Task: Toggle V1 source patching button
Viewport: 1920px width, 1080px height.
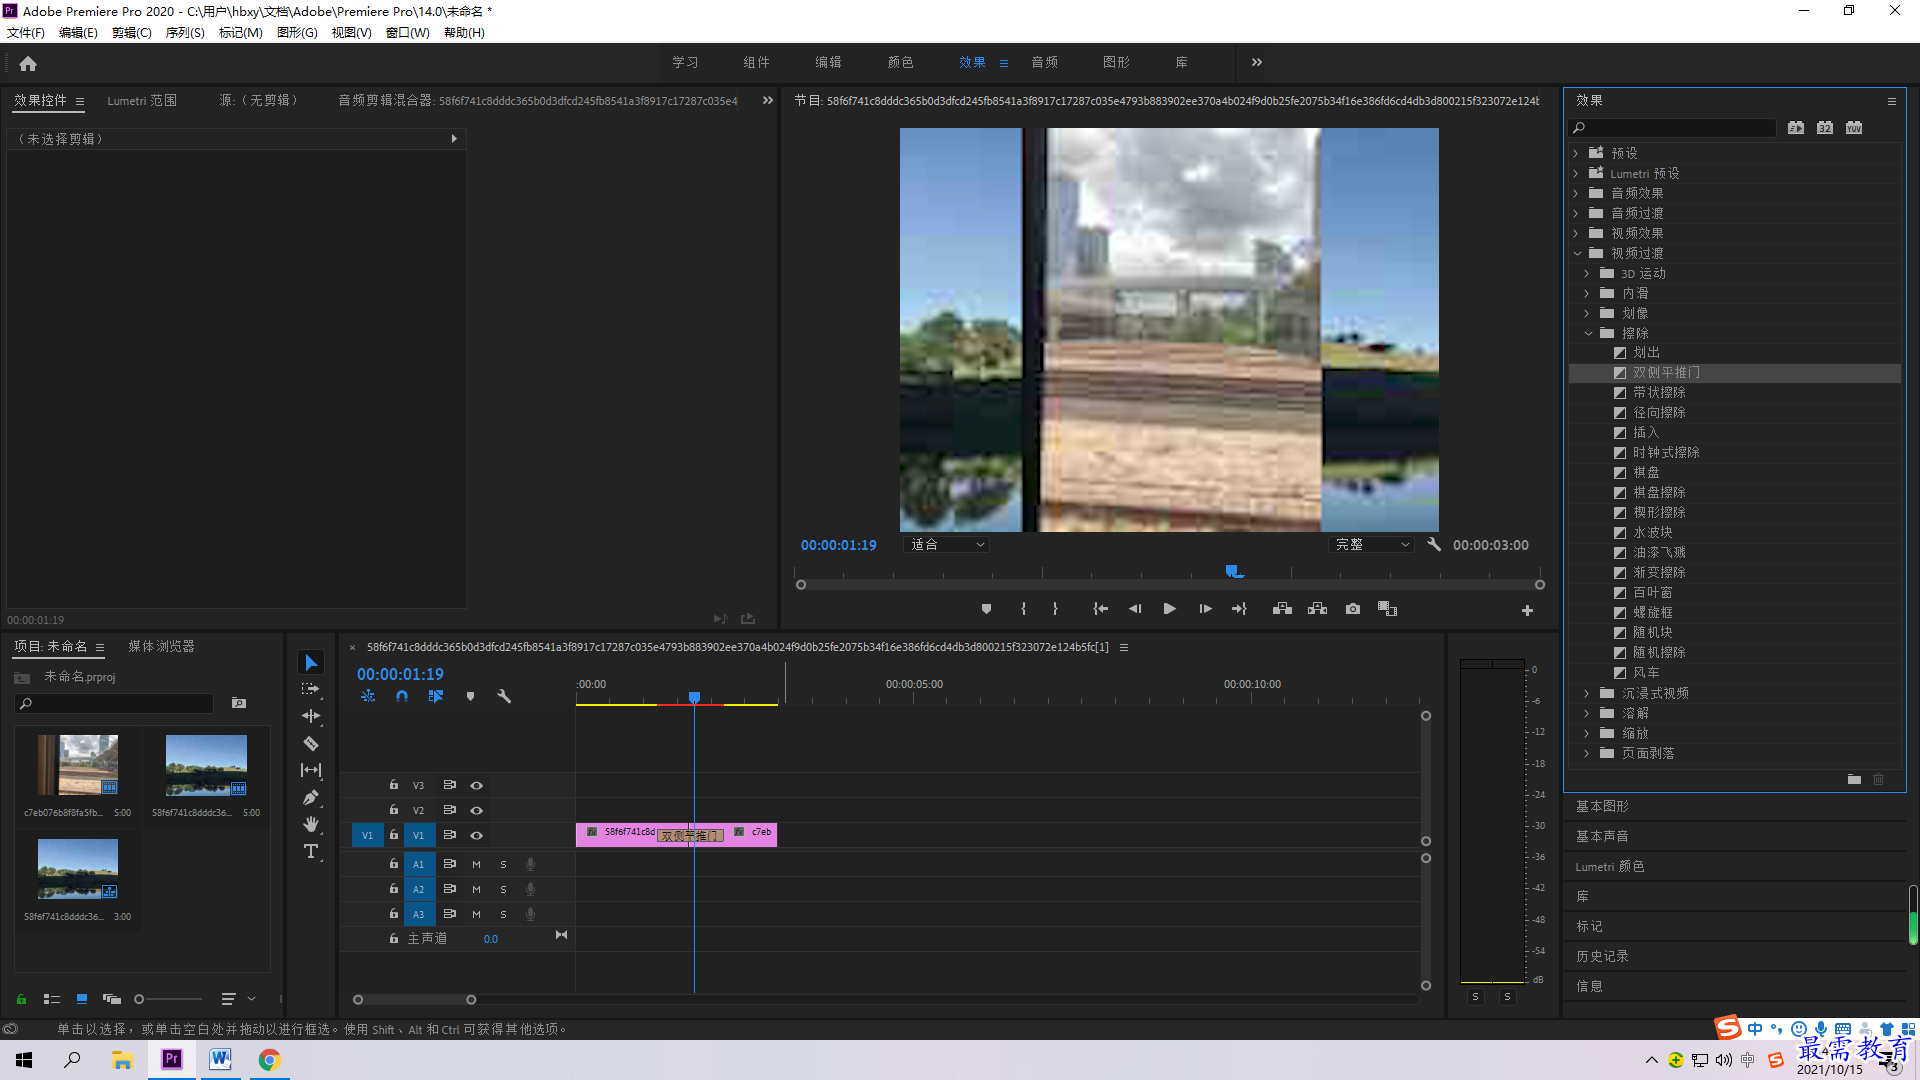Action: click(367, 835)
